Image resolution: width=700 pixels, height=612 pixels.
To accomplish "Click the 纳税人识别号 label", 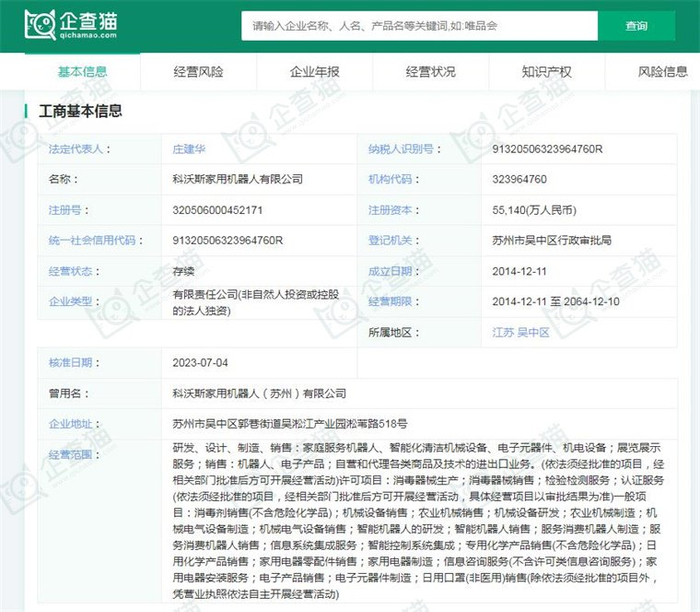I will [401, 149].
